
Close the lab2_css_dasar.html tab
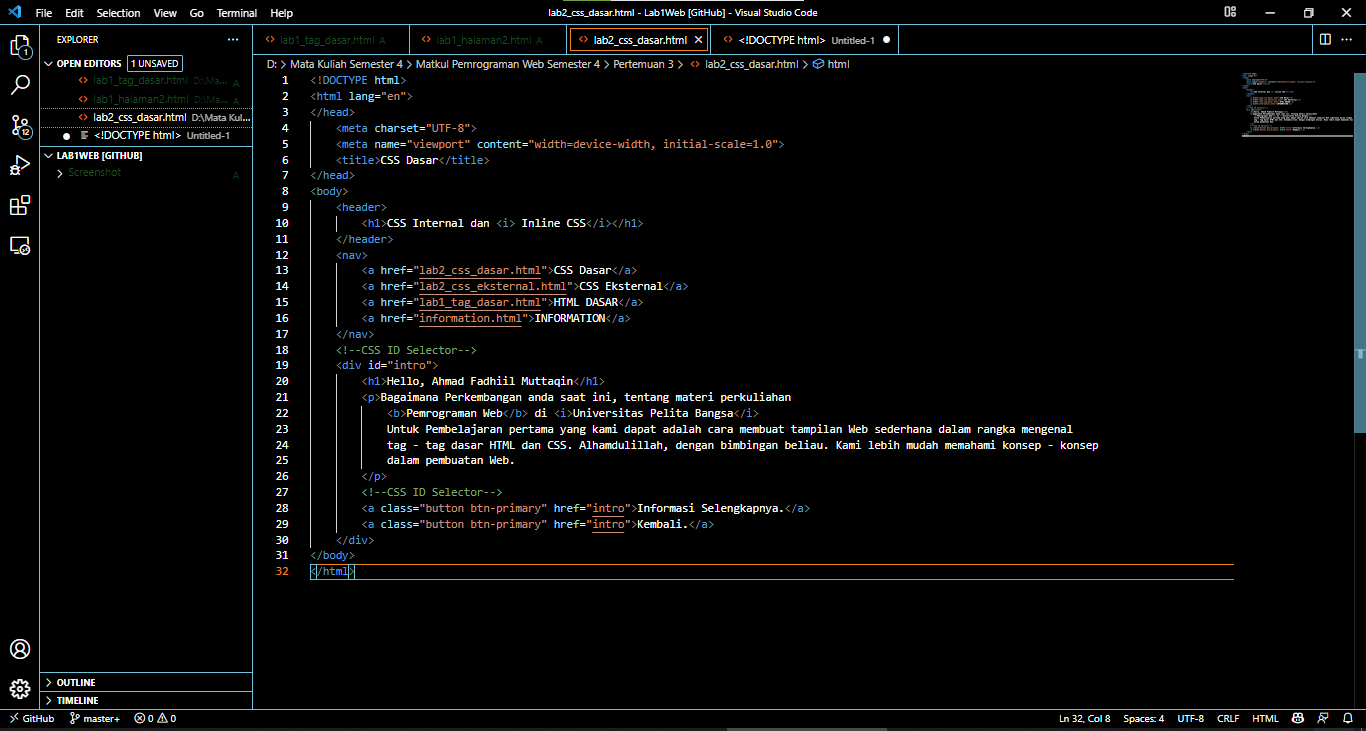pos(699,39)
